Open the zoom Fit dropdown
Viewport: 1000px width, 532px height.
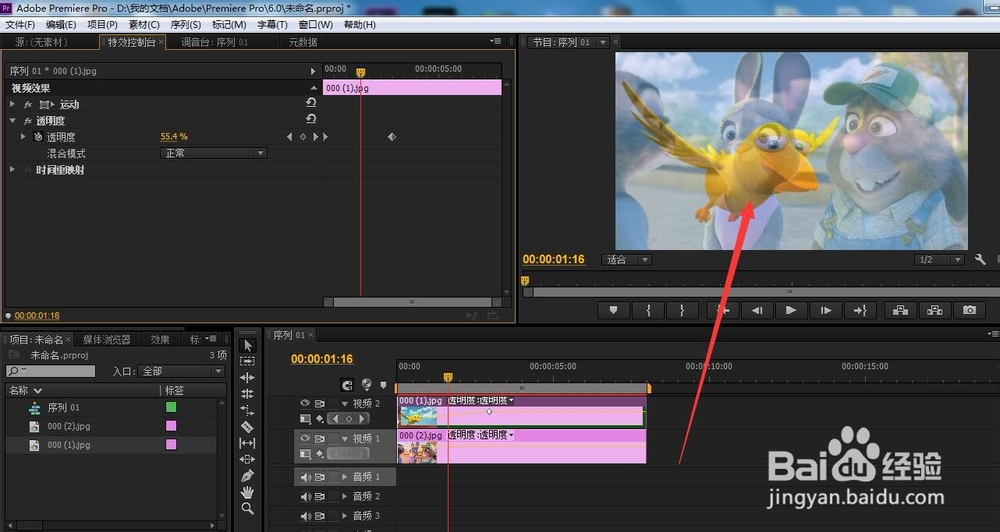(x=626, y=260)
